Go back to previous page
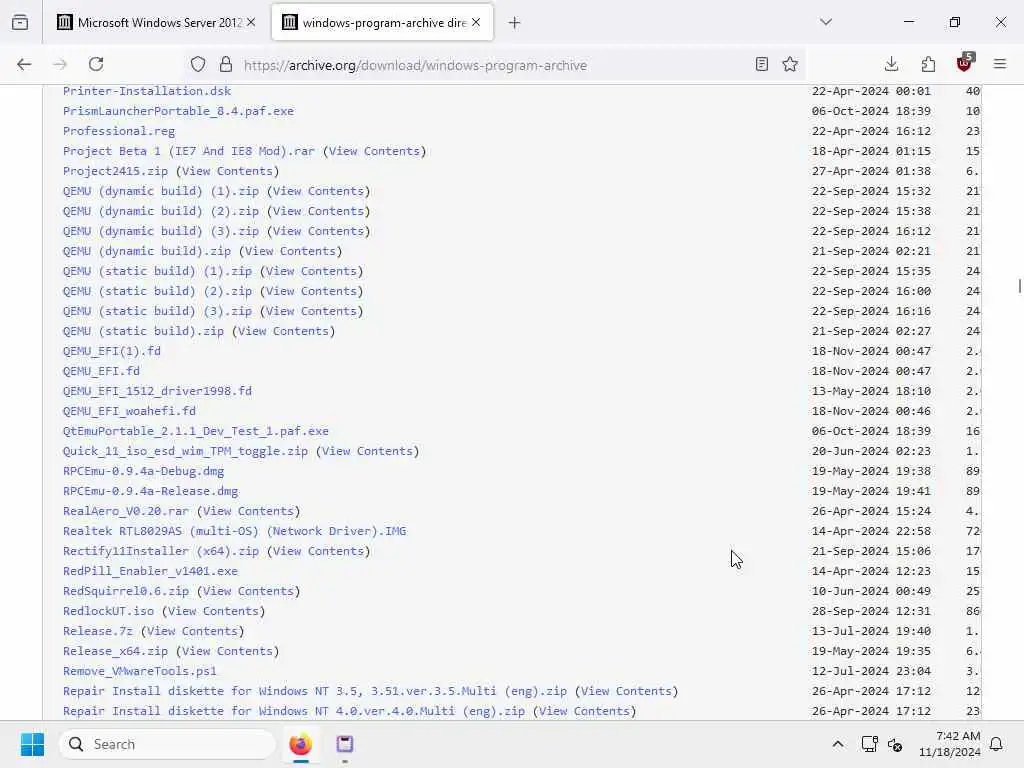 (24, 64)
